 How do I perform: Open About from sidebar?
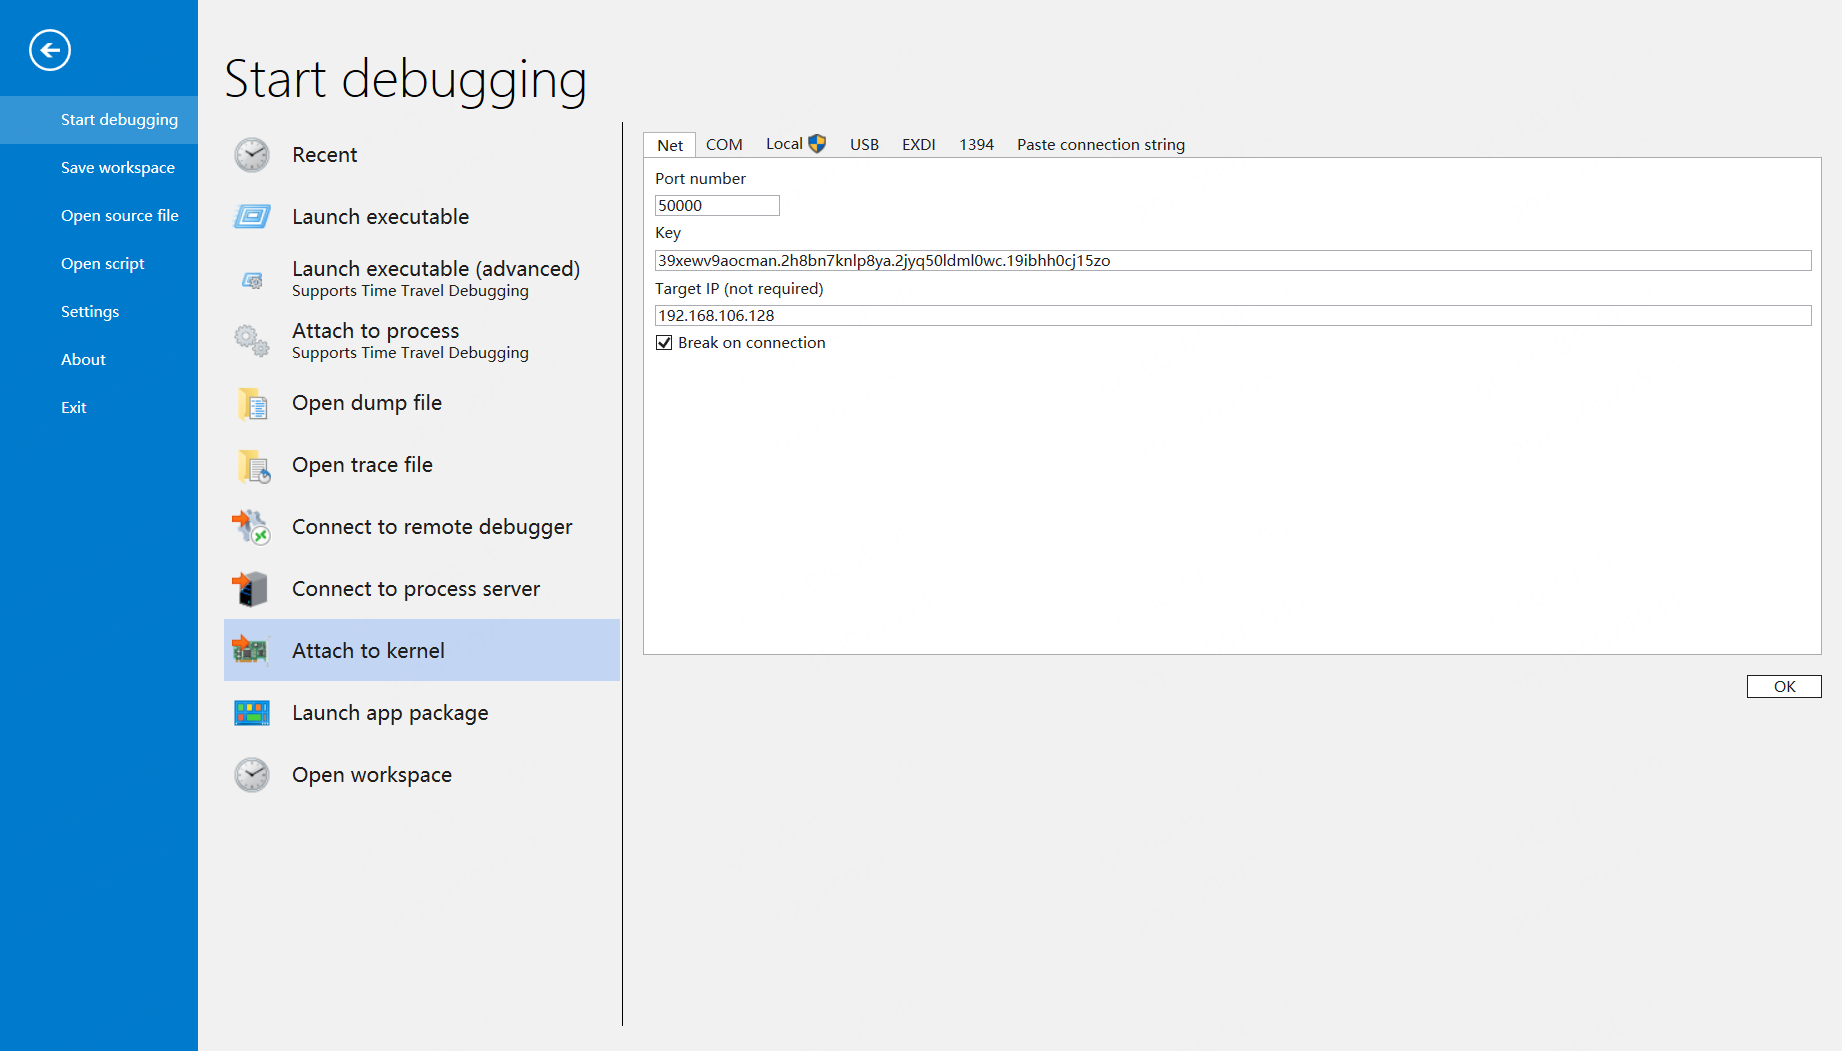point(99,360)
